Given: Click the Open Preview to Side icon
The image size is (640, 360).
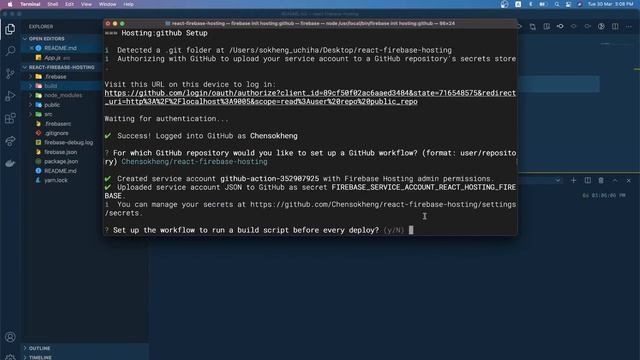Looking at the screenshot, I should point(546,27).
